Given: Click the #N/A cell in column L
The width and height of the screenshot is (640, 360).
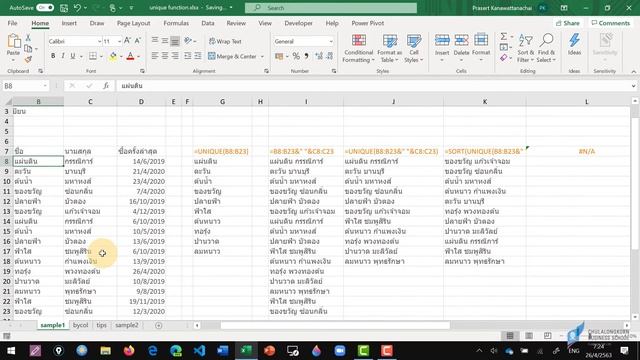Looking at the screenshot, I should [587, 151].
